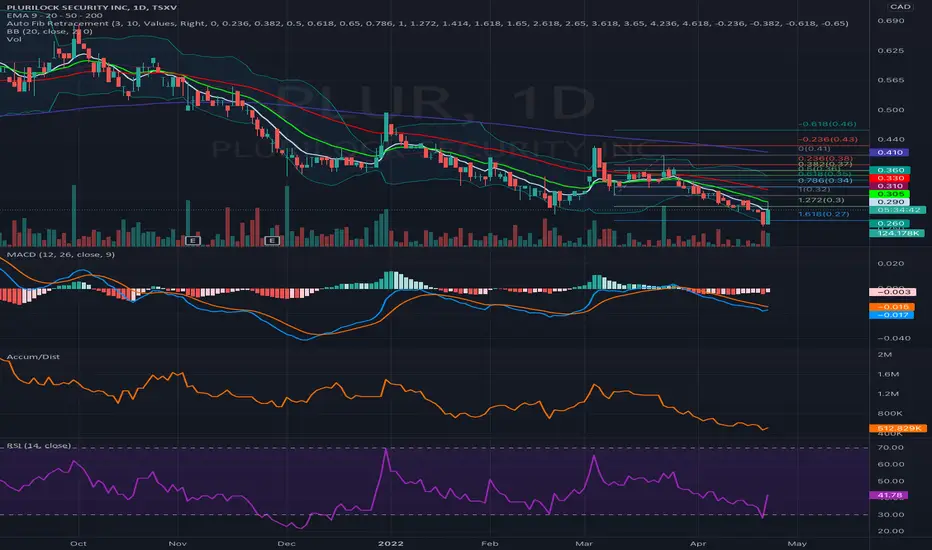The height and width of the screenshot is (550, 932).
Task: Click the first earnings E marker near November
Action: pos(193,240)
